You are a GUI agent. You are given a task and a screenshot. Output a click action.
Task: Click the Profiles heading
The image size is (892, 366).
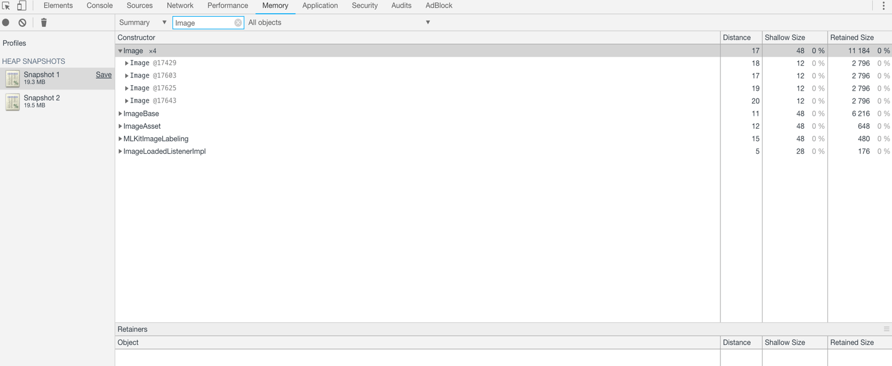[x=14, y=43]
